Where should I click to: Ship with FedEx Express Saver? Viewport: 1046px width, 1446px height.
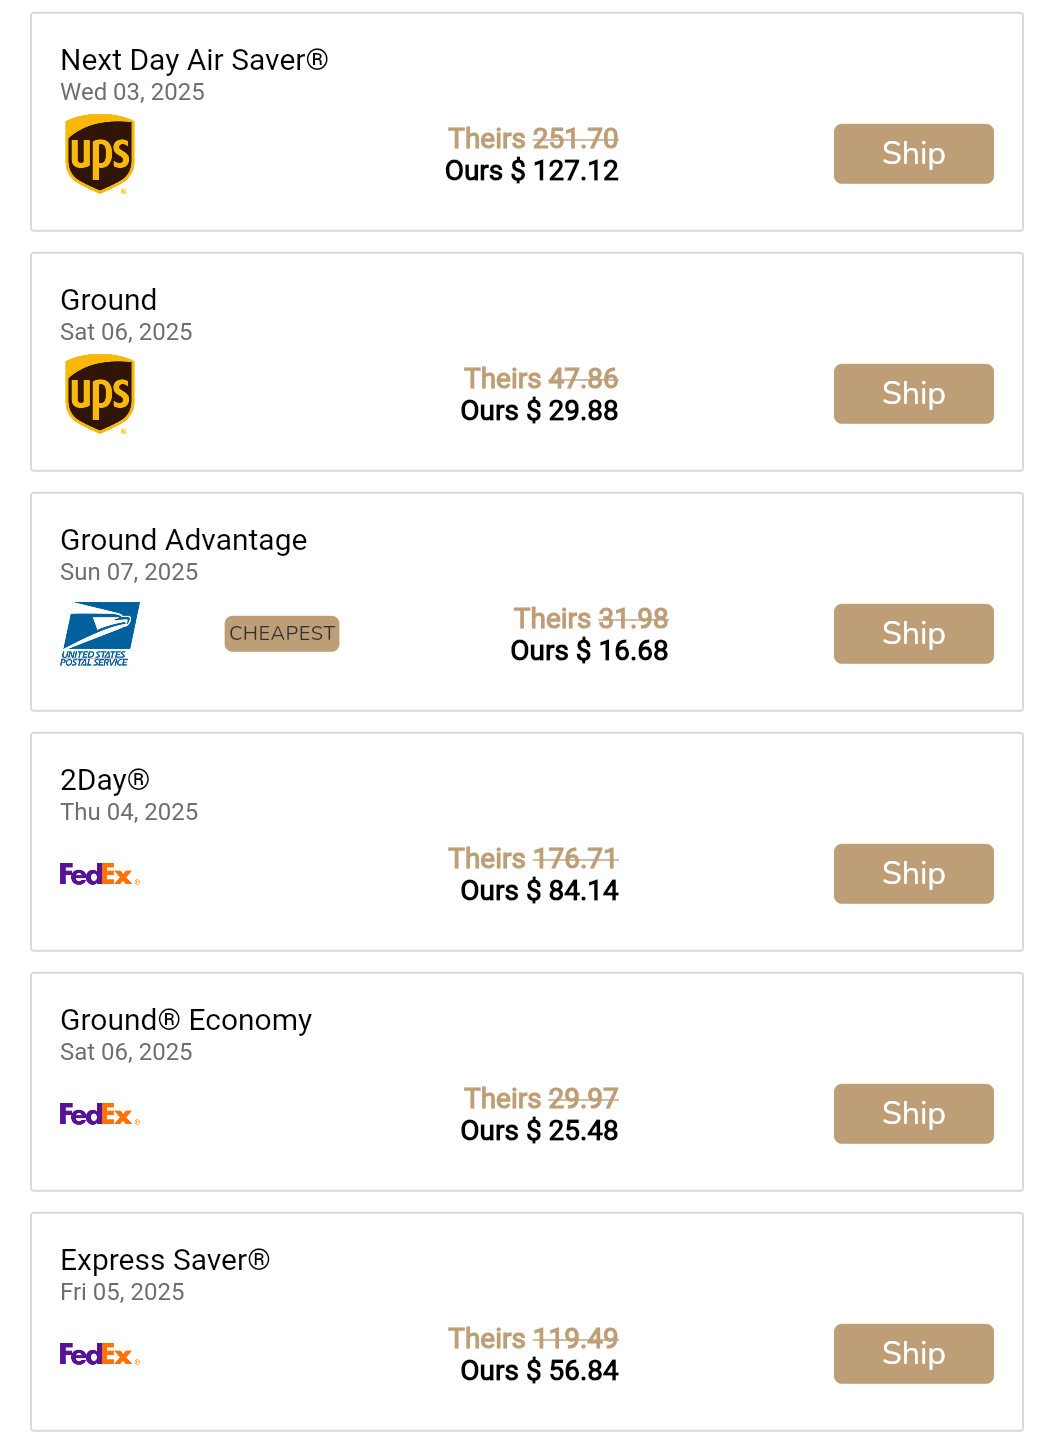pos(913,1354)
